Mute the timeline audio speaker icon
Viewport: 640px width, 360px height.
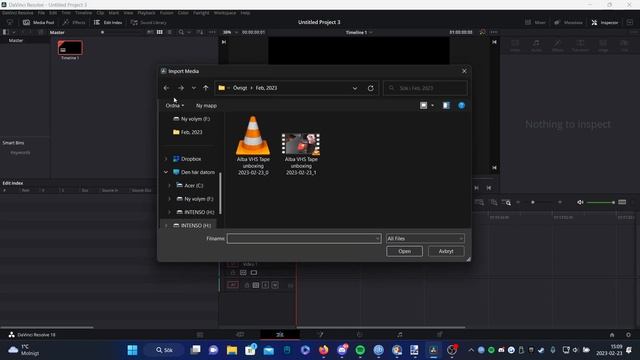coord(580,202)
